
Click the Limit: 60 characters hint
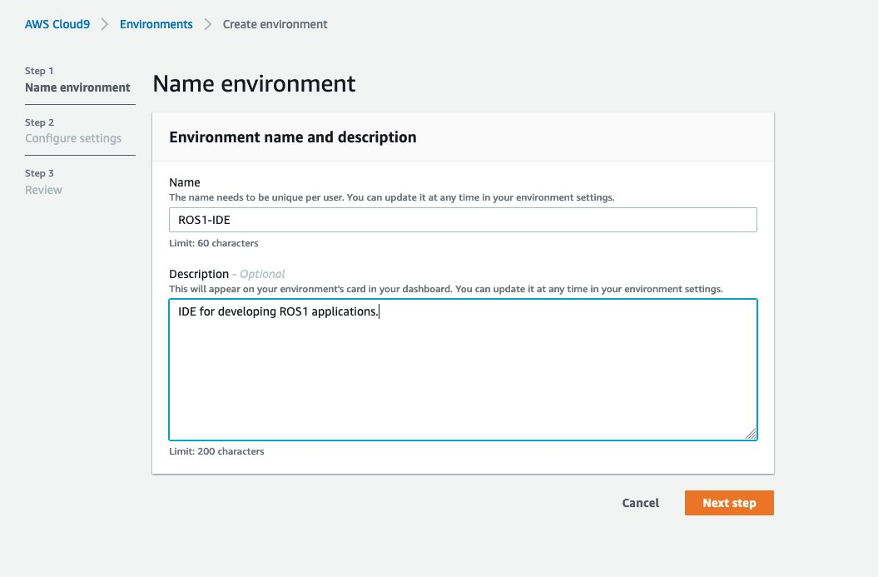tap(214, 243)
